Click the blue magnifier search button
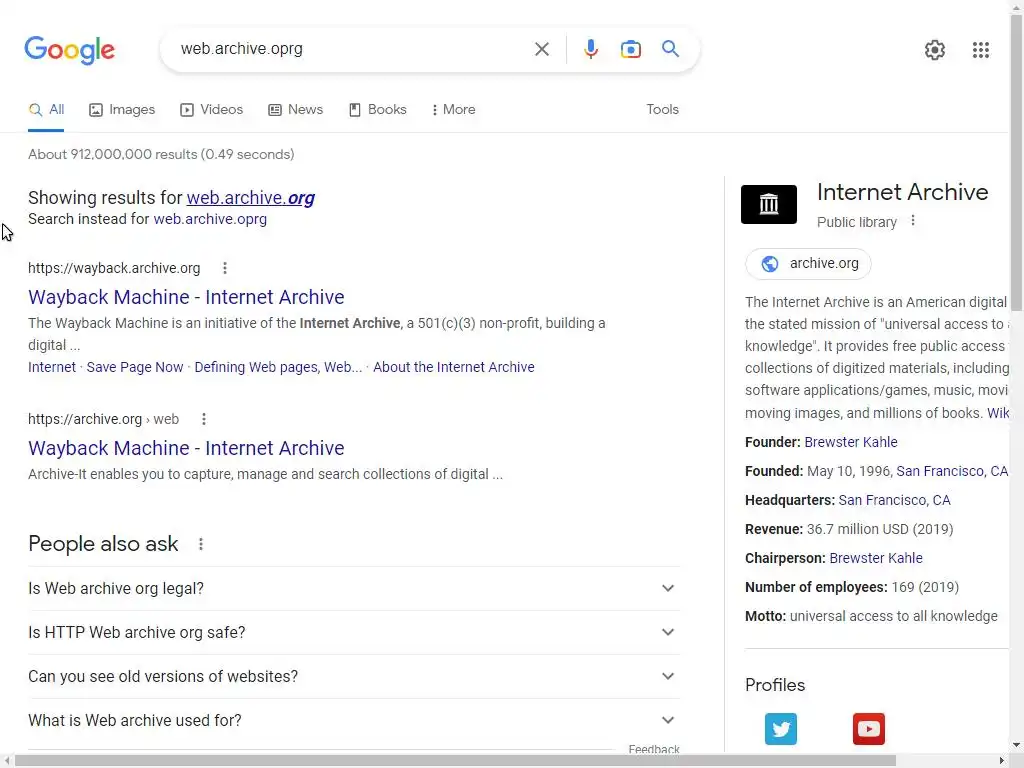The height and width of the screenshot is (768, 1024). click(x=670, y=49)
